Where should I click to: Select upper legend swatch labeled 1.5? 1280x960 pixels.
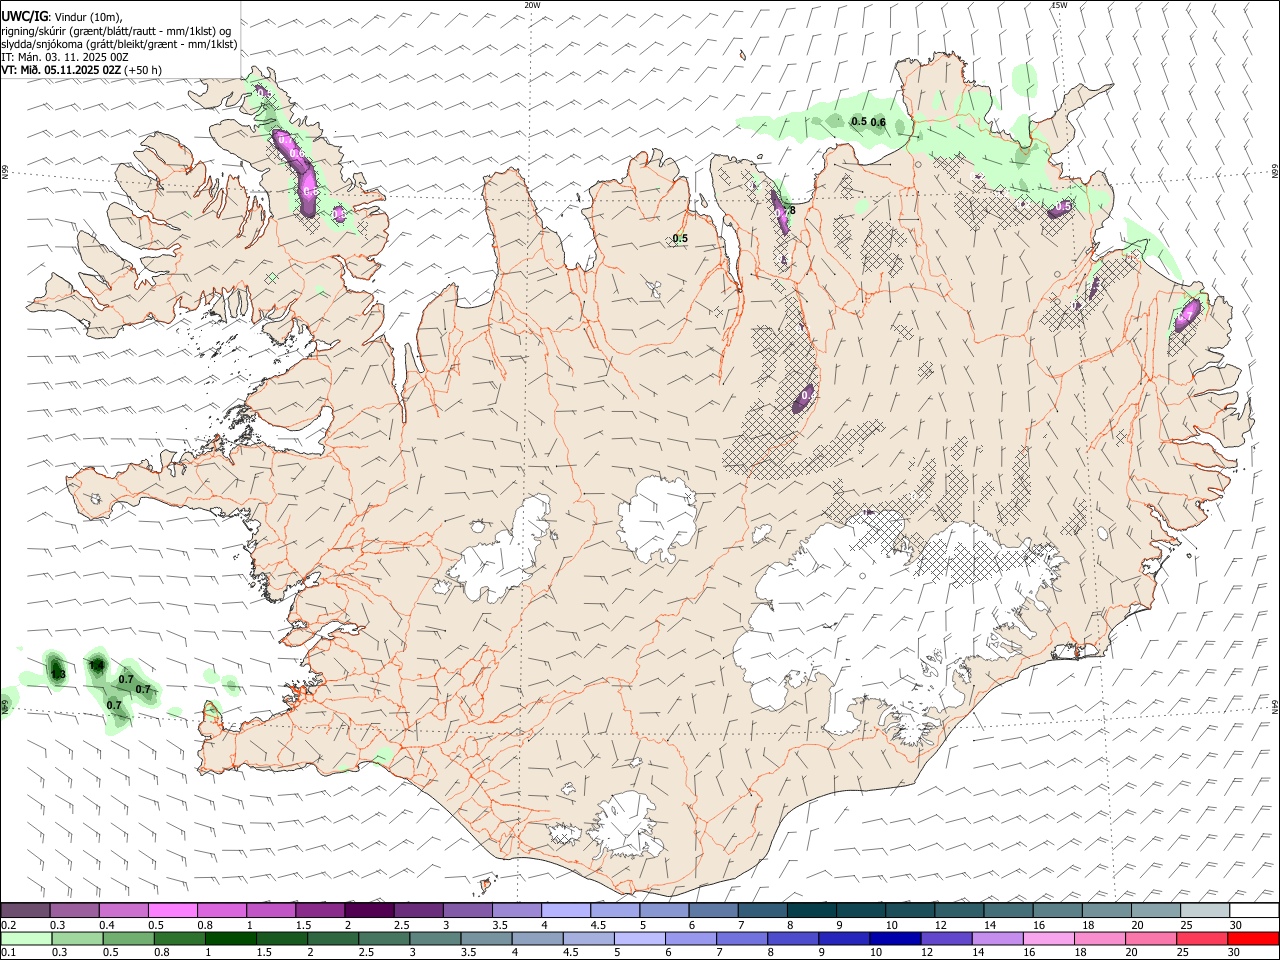[x=320, y=910]
